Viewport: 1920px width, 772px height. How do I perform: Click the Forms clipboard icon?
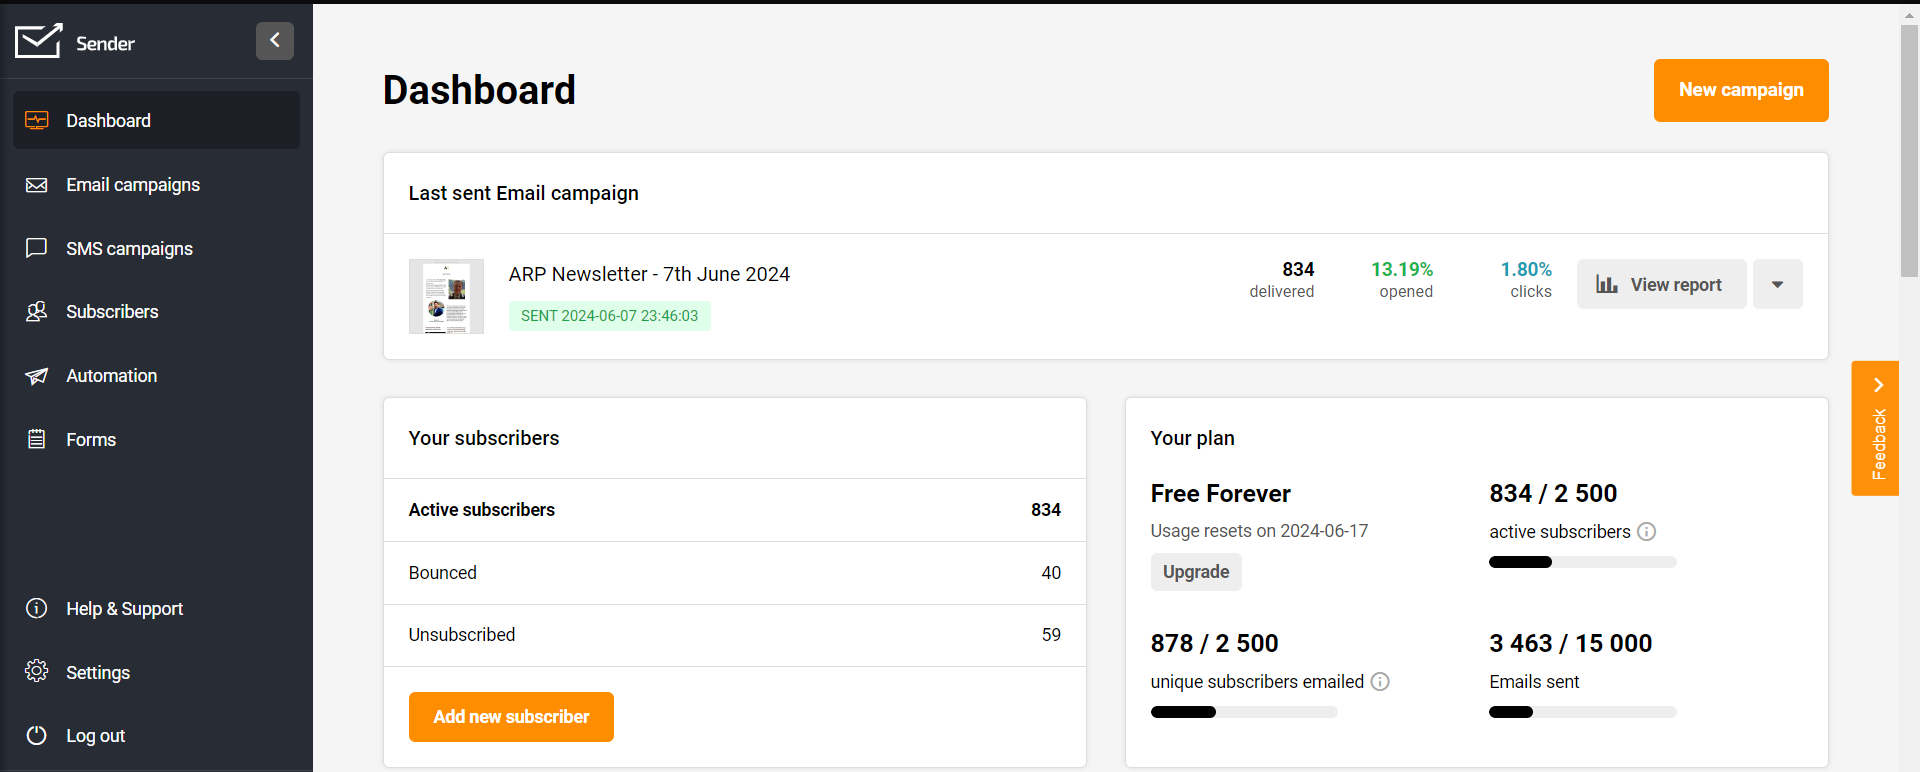click(x=37, y=439)
